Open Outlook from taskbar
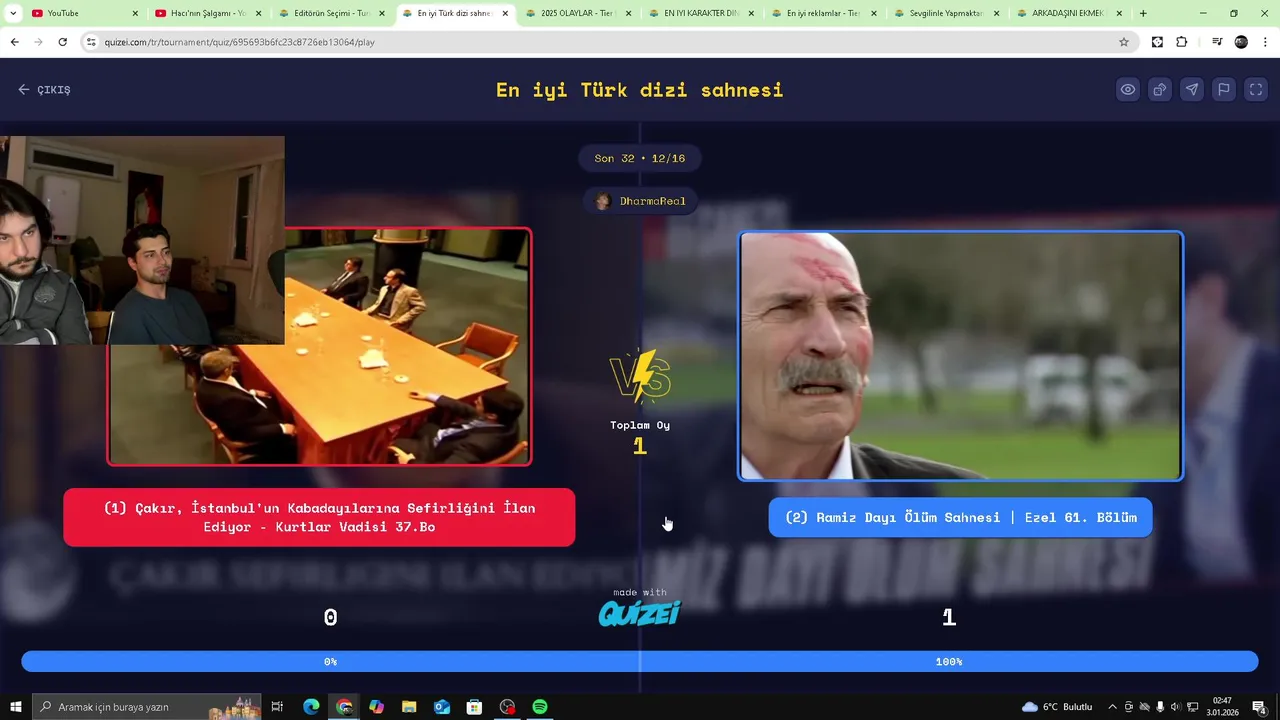The height and width of the screenshot is (720, 1280). click(x=442, y=707)
